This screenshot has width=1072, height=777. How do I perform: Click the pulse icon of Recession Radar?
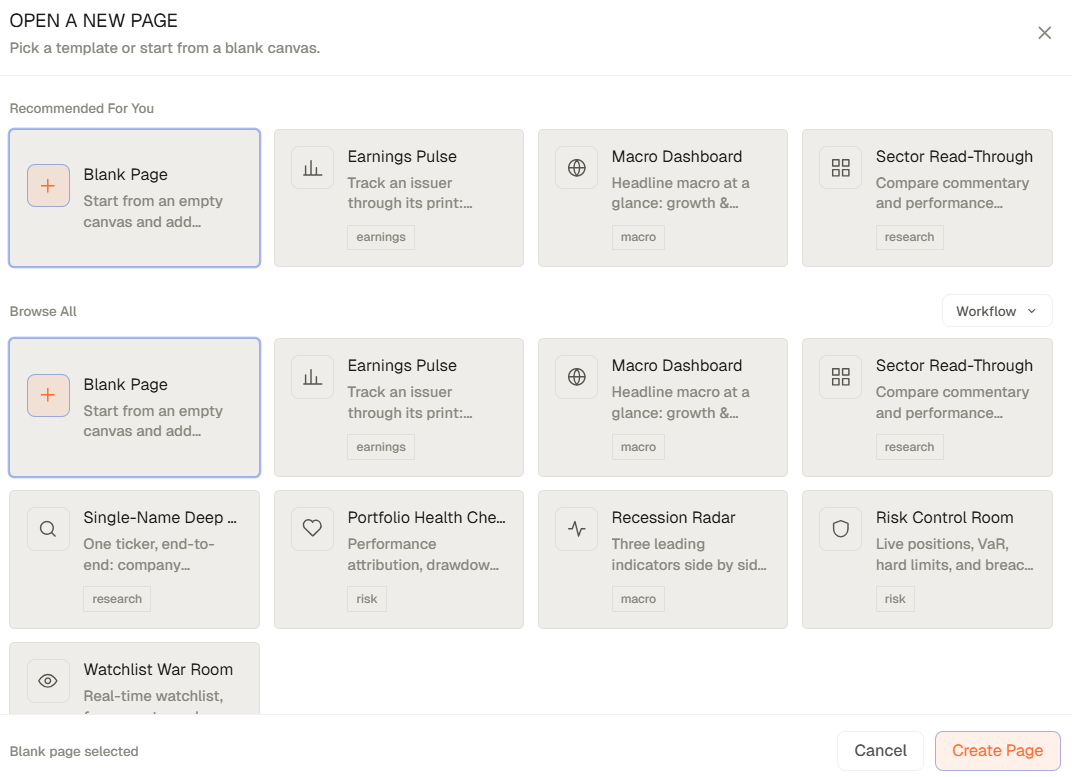coord(576,528)
